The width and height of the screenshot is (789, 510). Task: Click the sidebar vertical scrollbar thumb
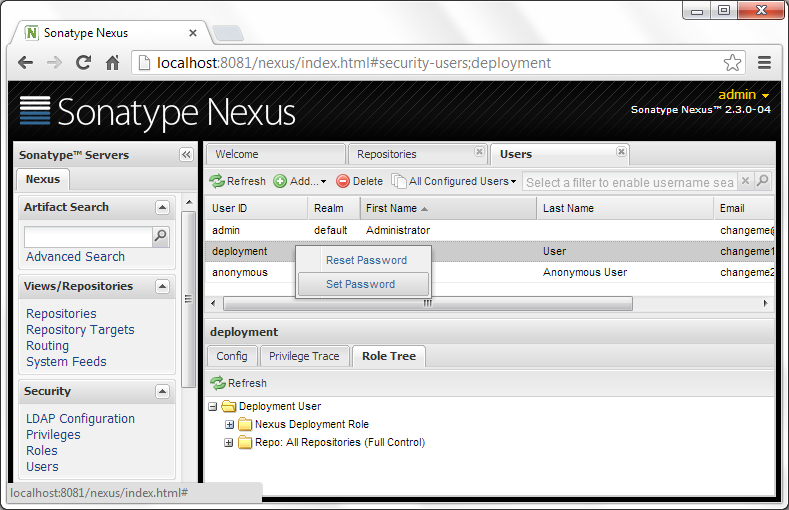[x=189, y=299]
